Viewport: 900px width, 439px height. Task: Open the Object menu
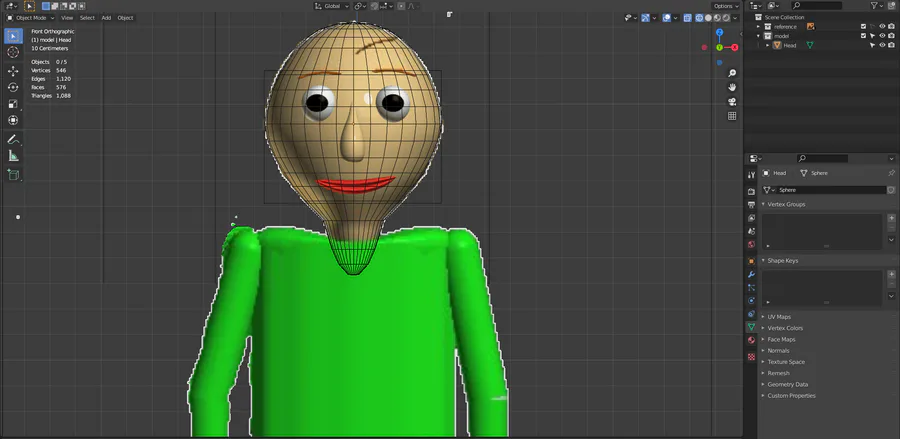click(125, 18)
